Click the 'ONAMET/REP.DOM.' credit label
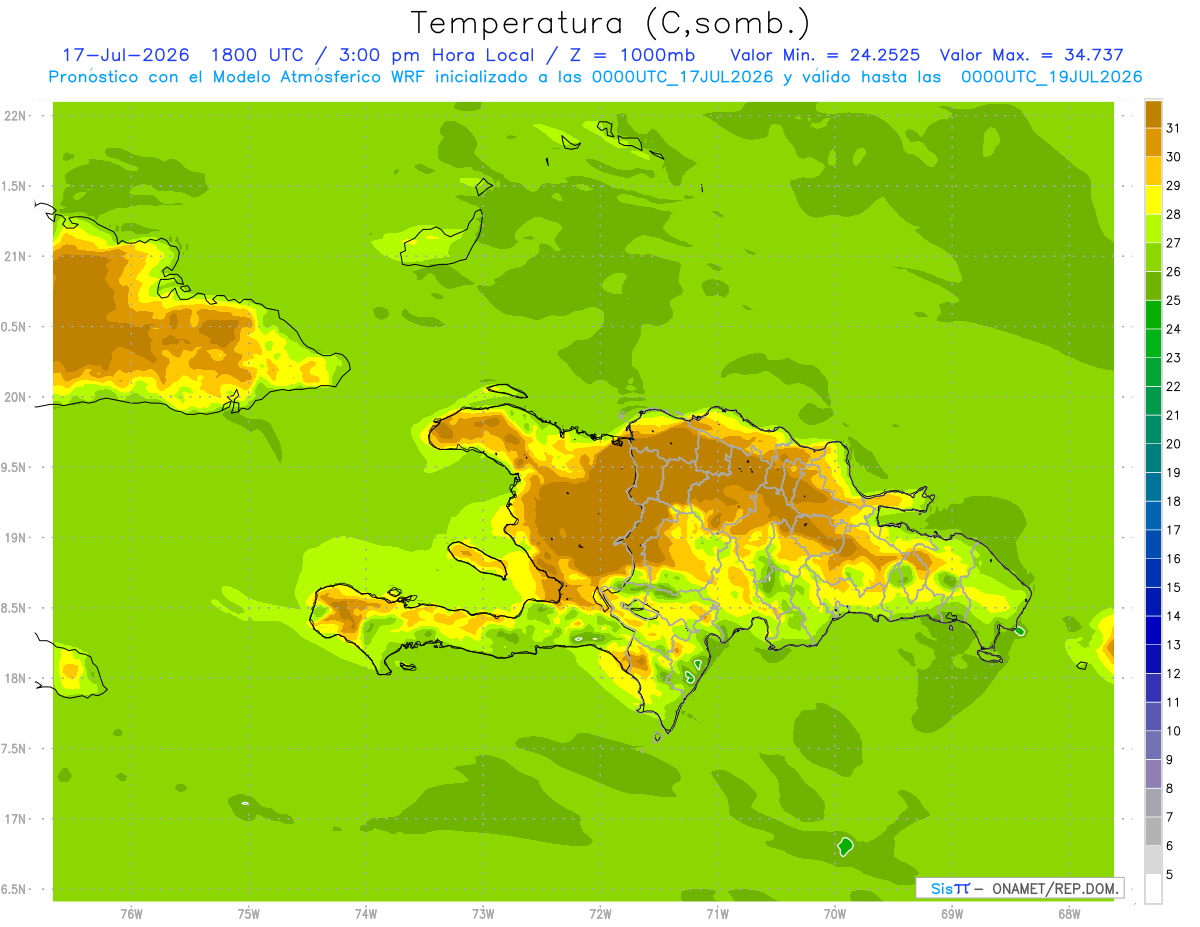Viewport: 1200px width, 927px height. [1056, 888]
